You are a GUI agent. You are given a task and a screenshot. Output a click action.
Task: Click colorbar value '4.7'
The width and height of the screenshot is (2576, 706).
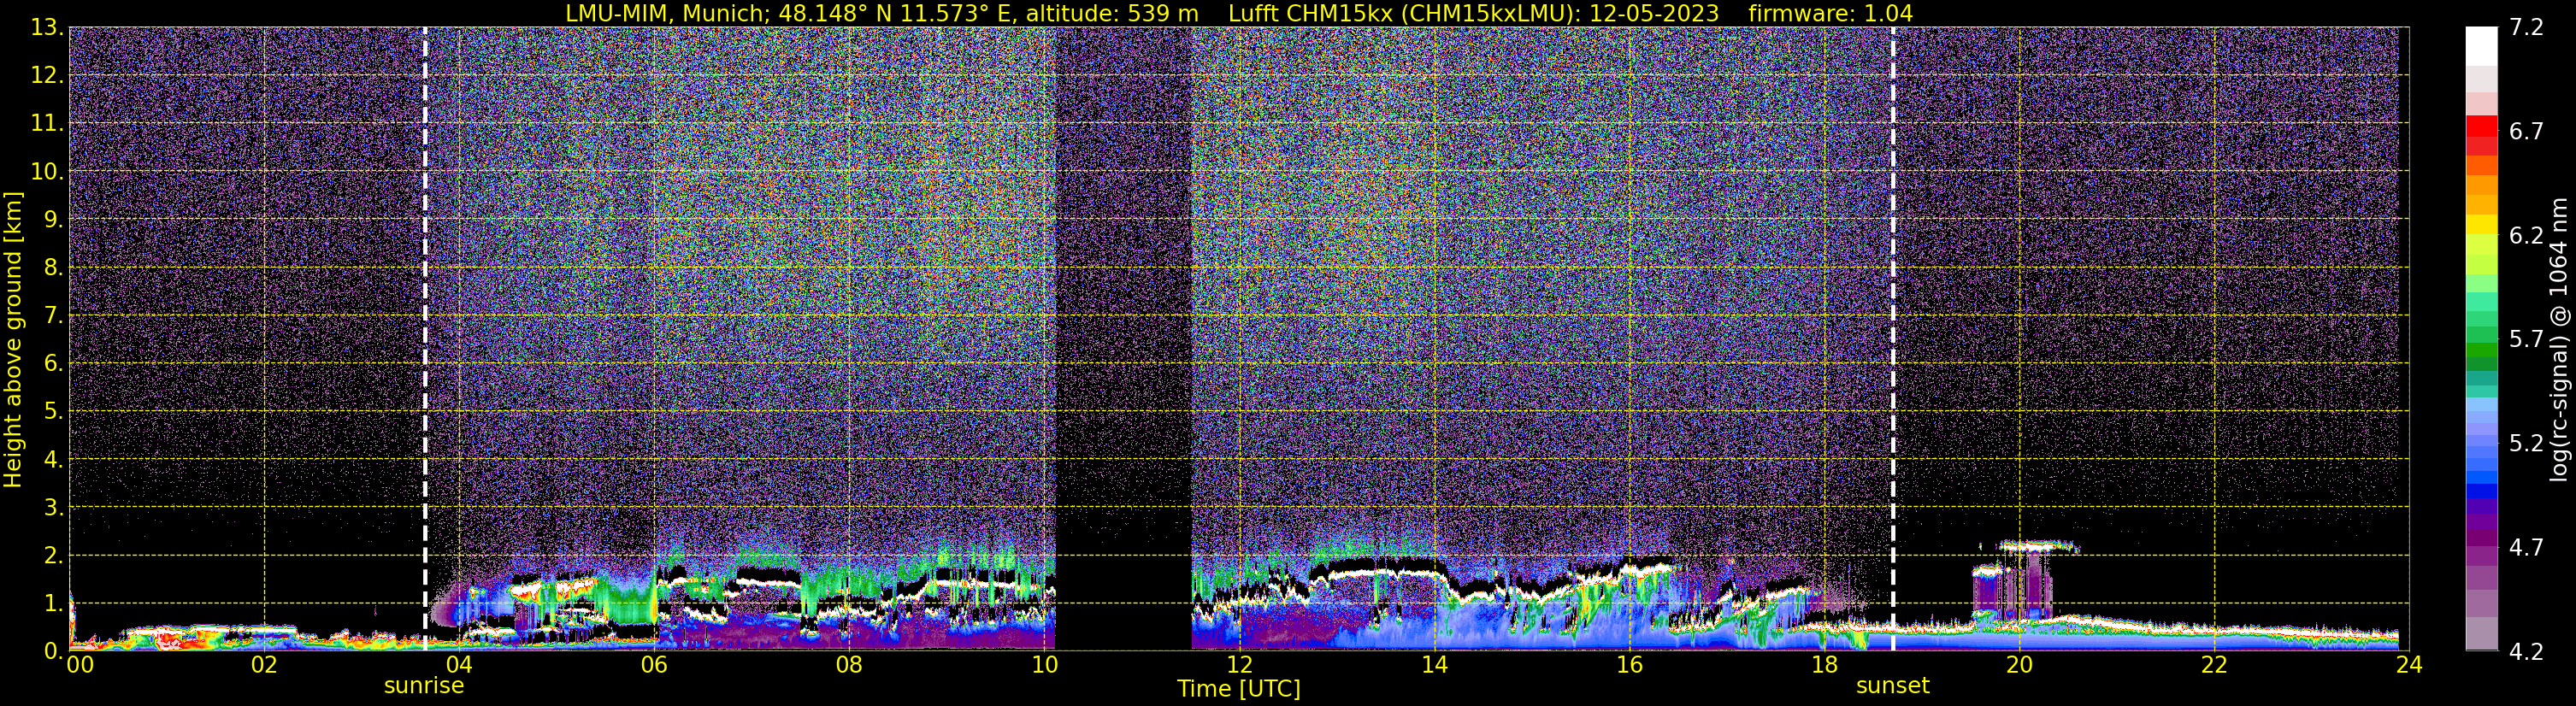click(x=2526, y=547)
